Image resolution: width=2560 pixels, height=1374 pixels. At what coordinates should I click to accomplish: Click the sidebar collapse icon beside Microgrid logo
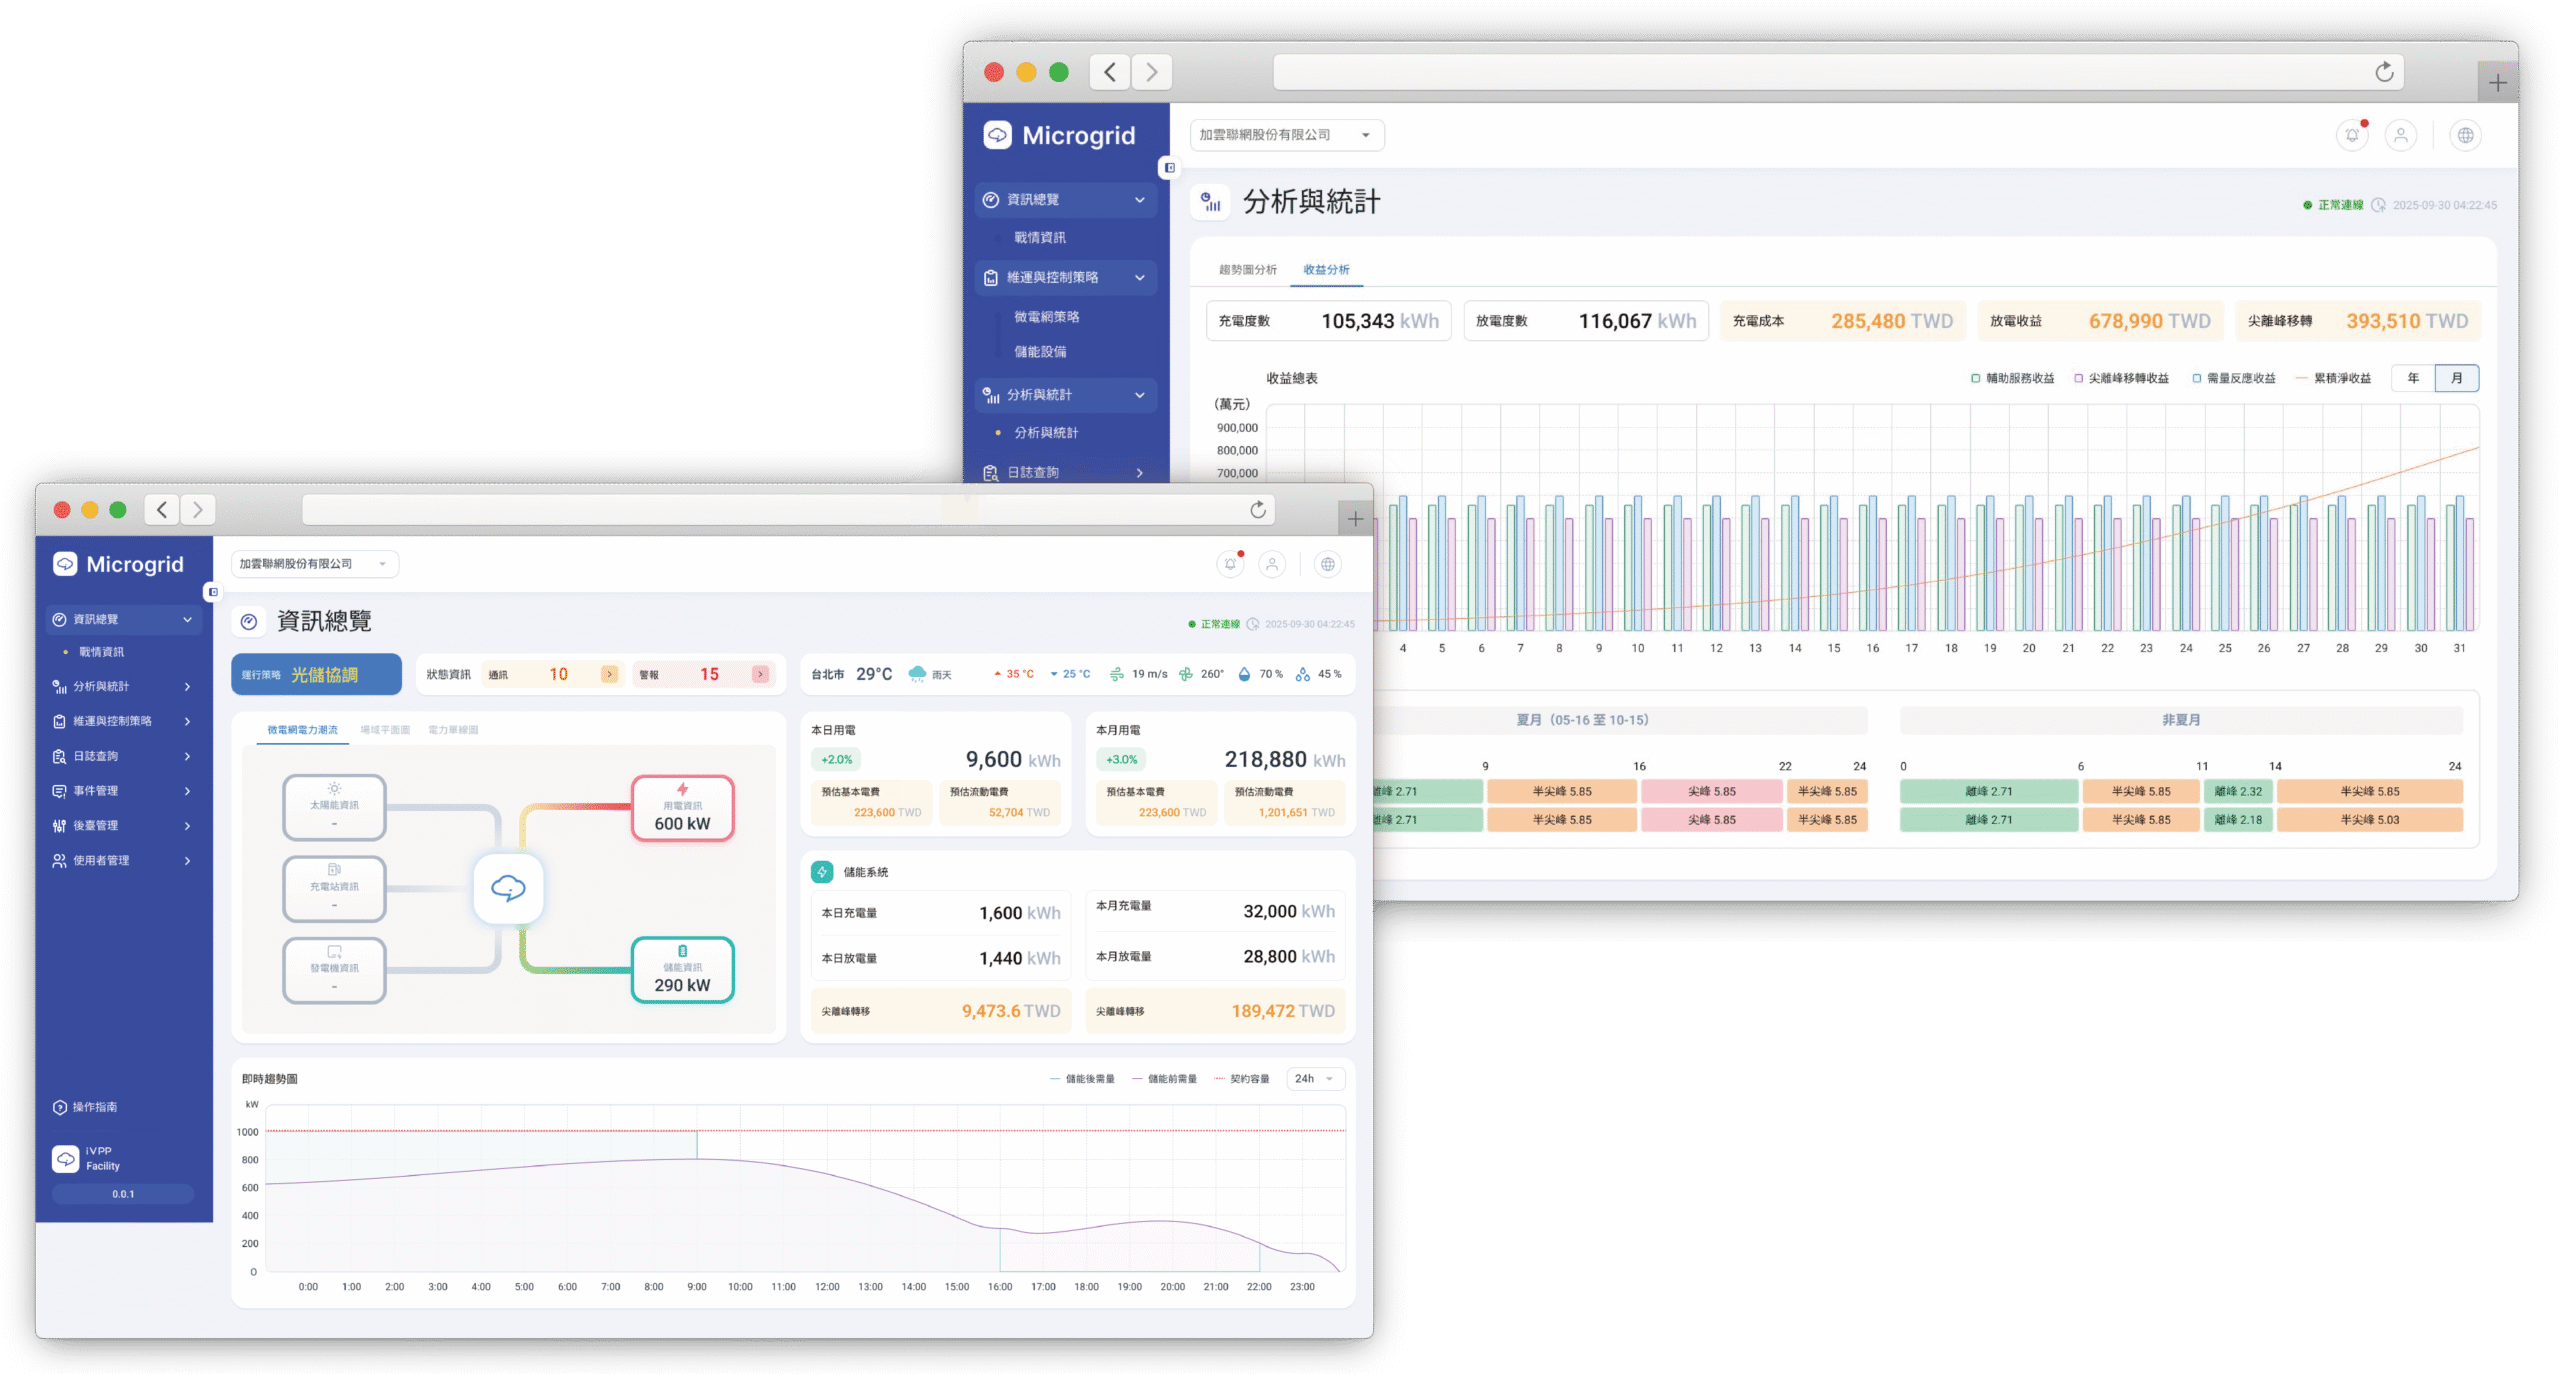[x=213, y=592]
